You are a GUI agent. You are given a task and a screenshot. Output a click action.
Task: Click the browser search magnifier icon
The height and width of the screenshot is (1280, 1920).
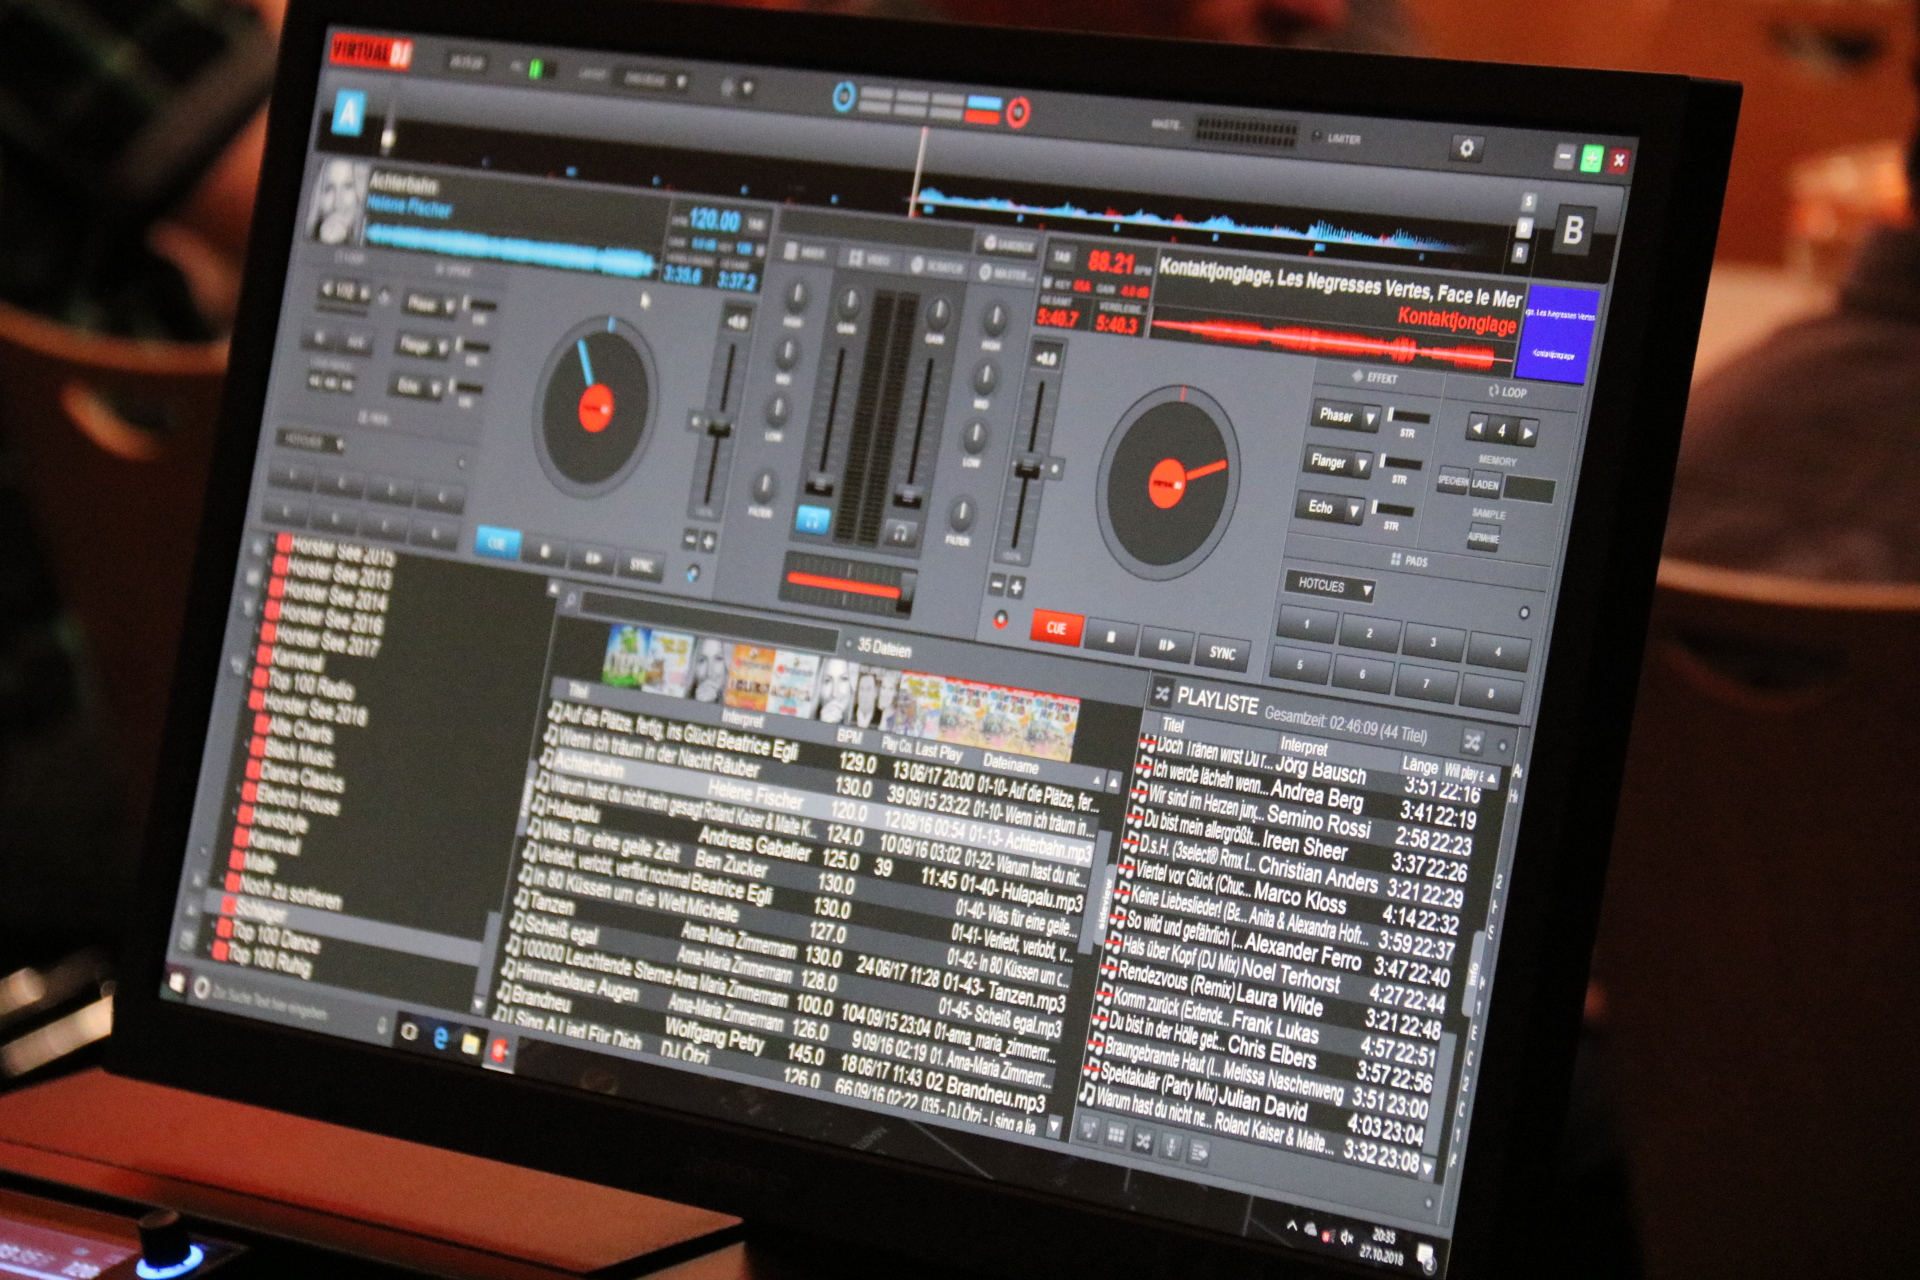point(569,600)
